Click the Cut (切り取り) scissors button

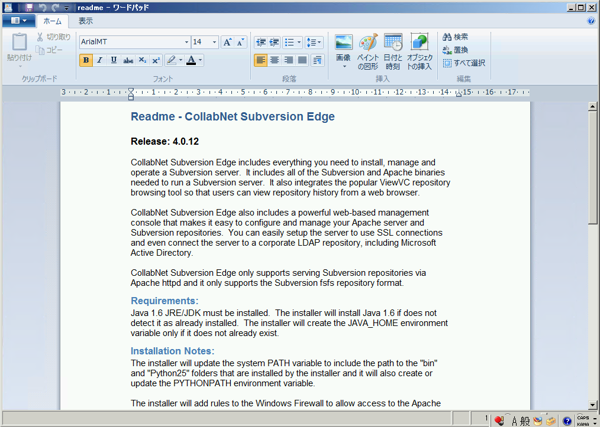(54, 37)
